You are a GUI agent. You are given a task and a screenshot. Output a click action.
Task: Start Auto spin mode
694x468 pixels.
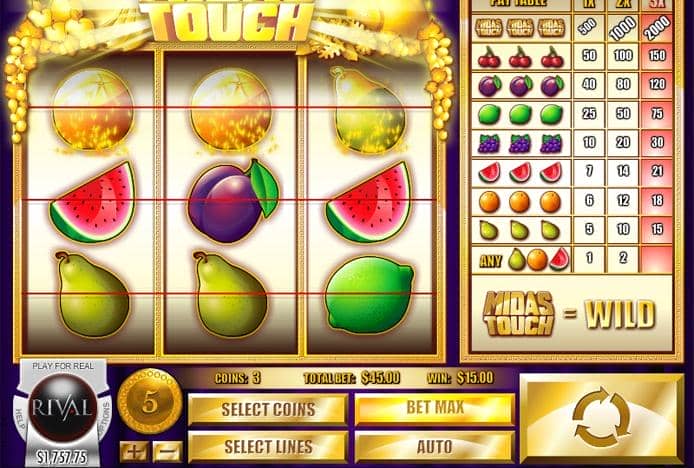435,447
